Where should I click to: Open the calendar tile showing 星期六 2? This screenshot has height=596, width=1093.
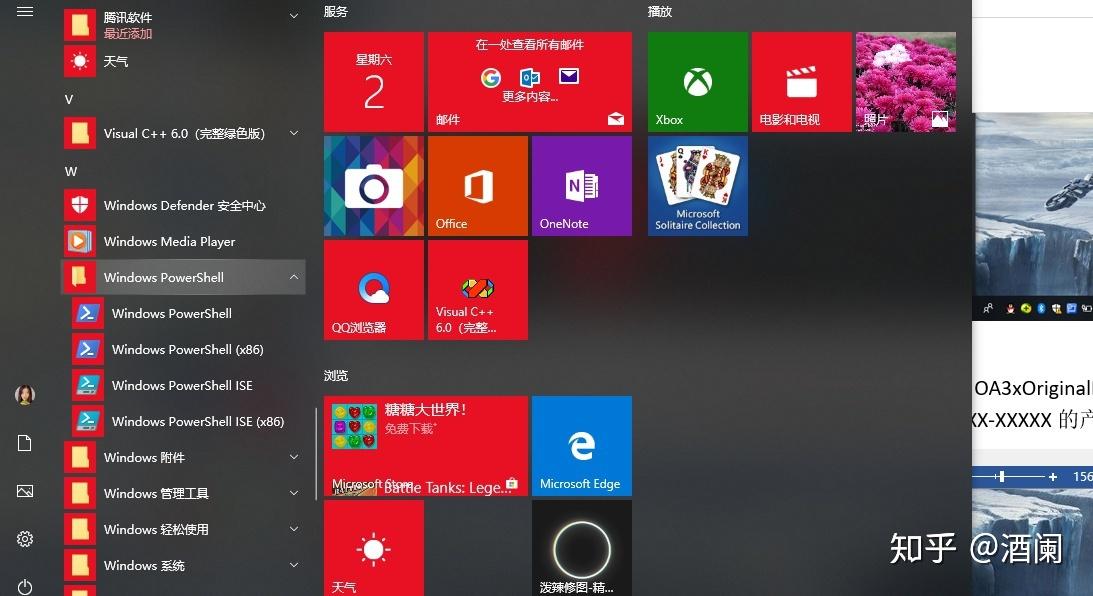coord(374,82)
